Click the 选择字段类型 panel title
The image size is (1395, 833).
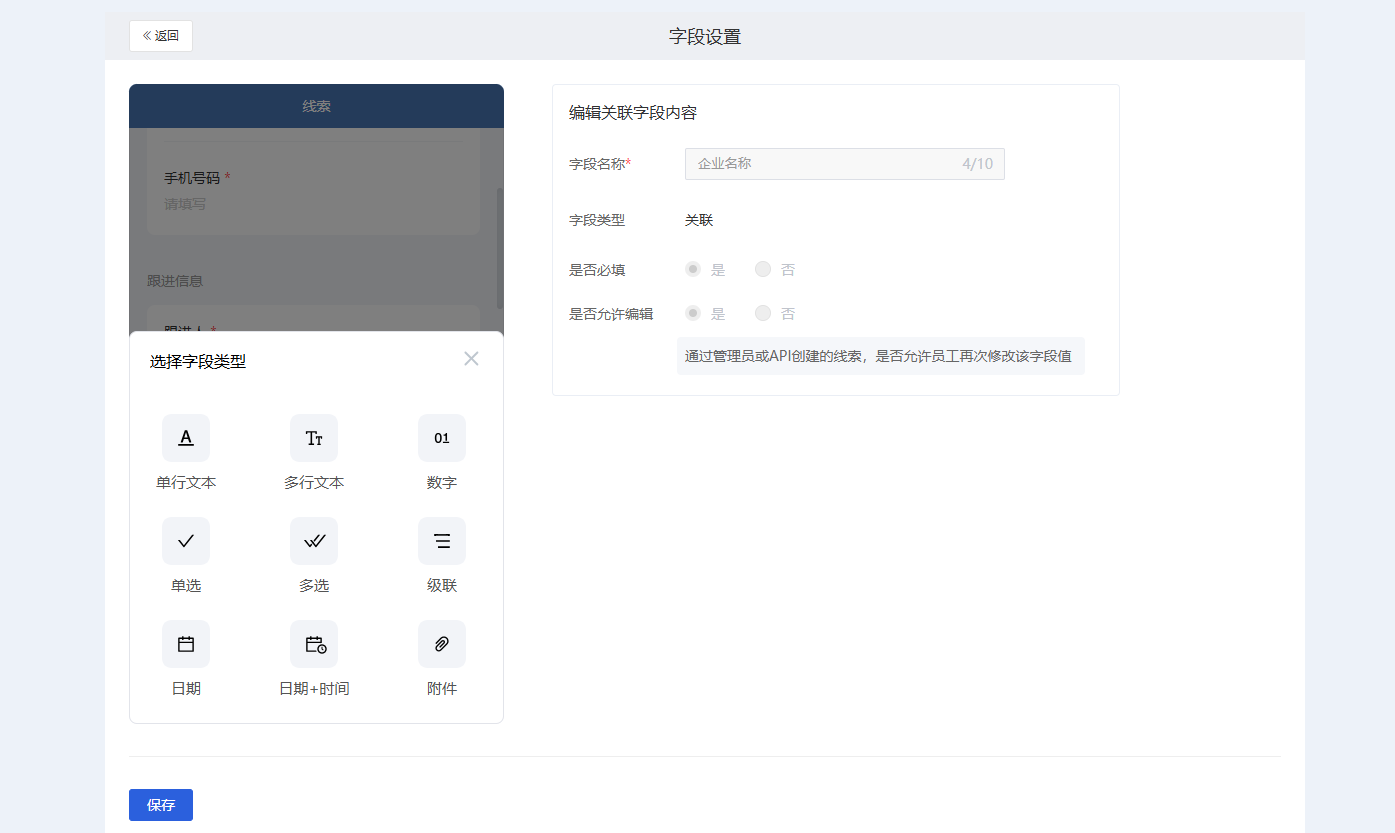(198, 362)
